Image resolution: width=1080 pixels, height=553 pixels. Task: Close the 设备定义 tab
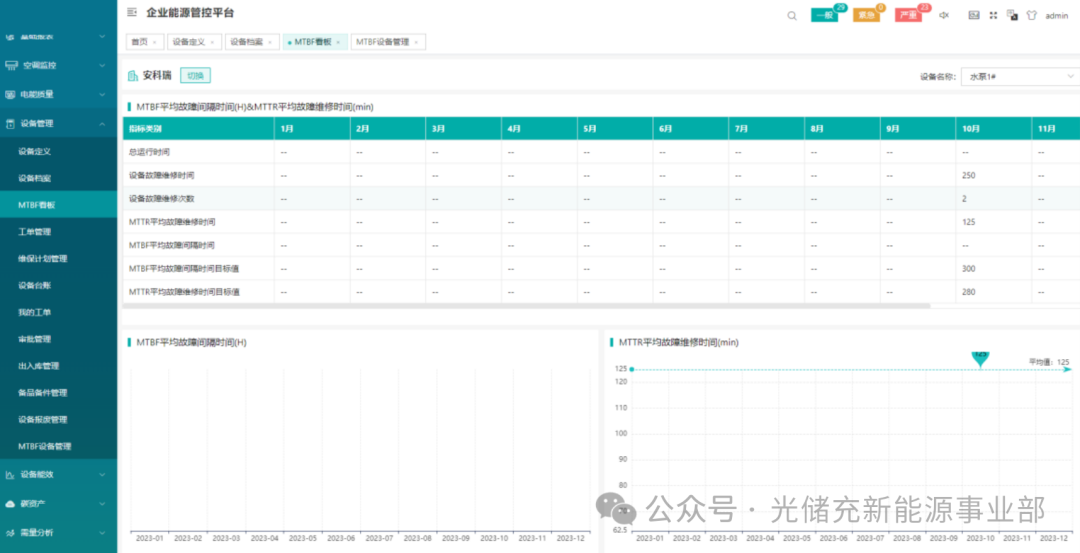[x=212, y=43]
